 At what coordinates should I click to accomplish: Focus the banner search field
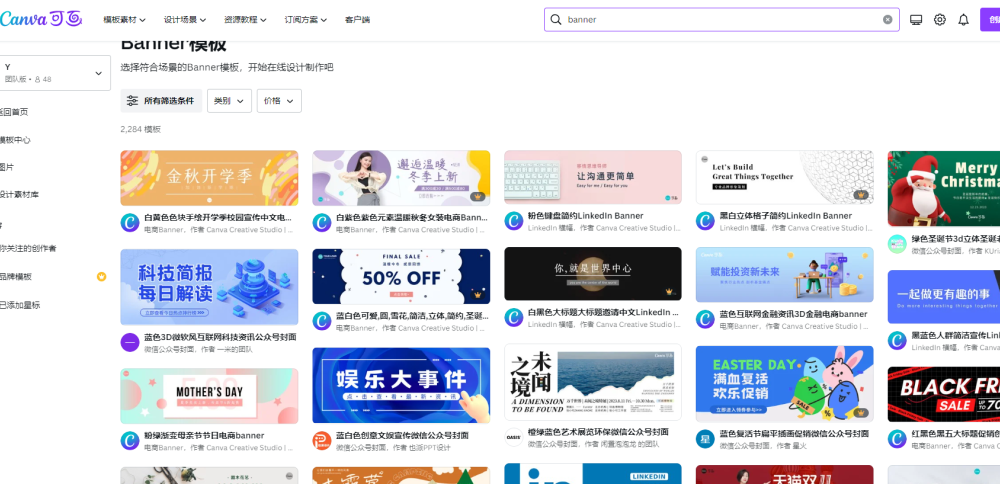click(721, 20)
